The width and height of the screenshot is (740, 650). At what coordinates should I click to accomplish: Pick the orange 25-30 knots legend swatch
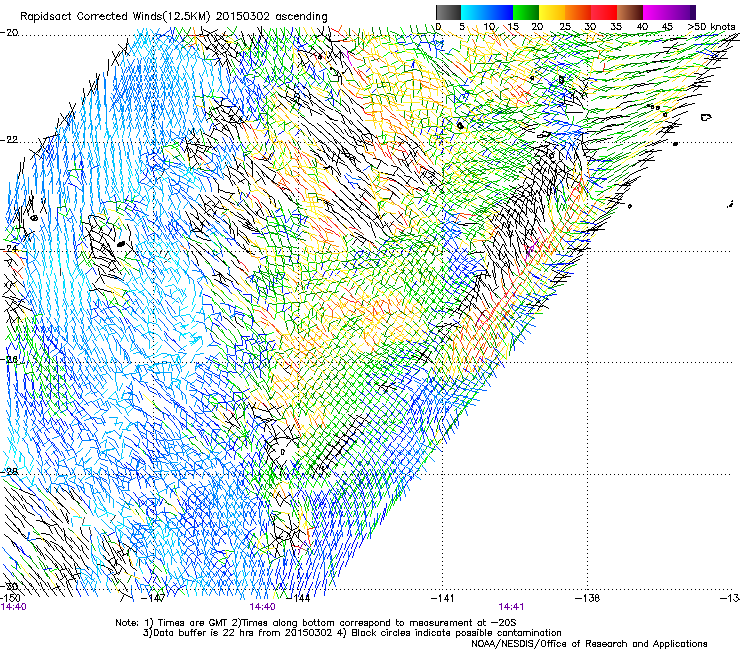pos(578,12)
